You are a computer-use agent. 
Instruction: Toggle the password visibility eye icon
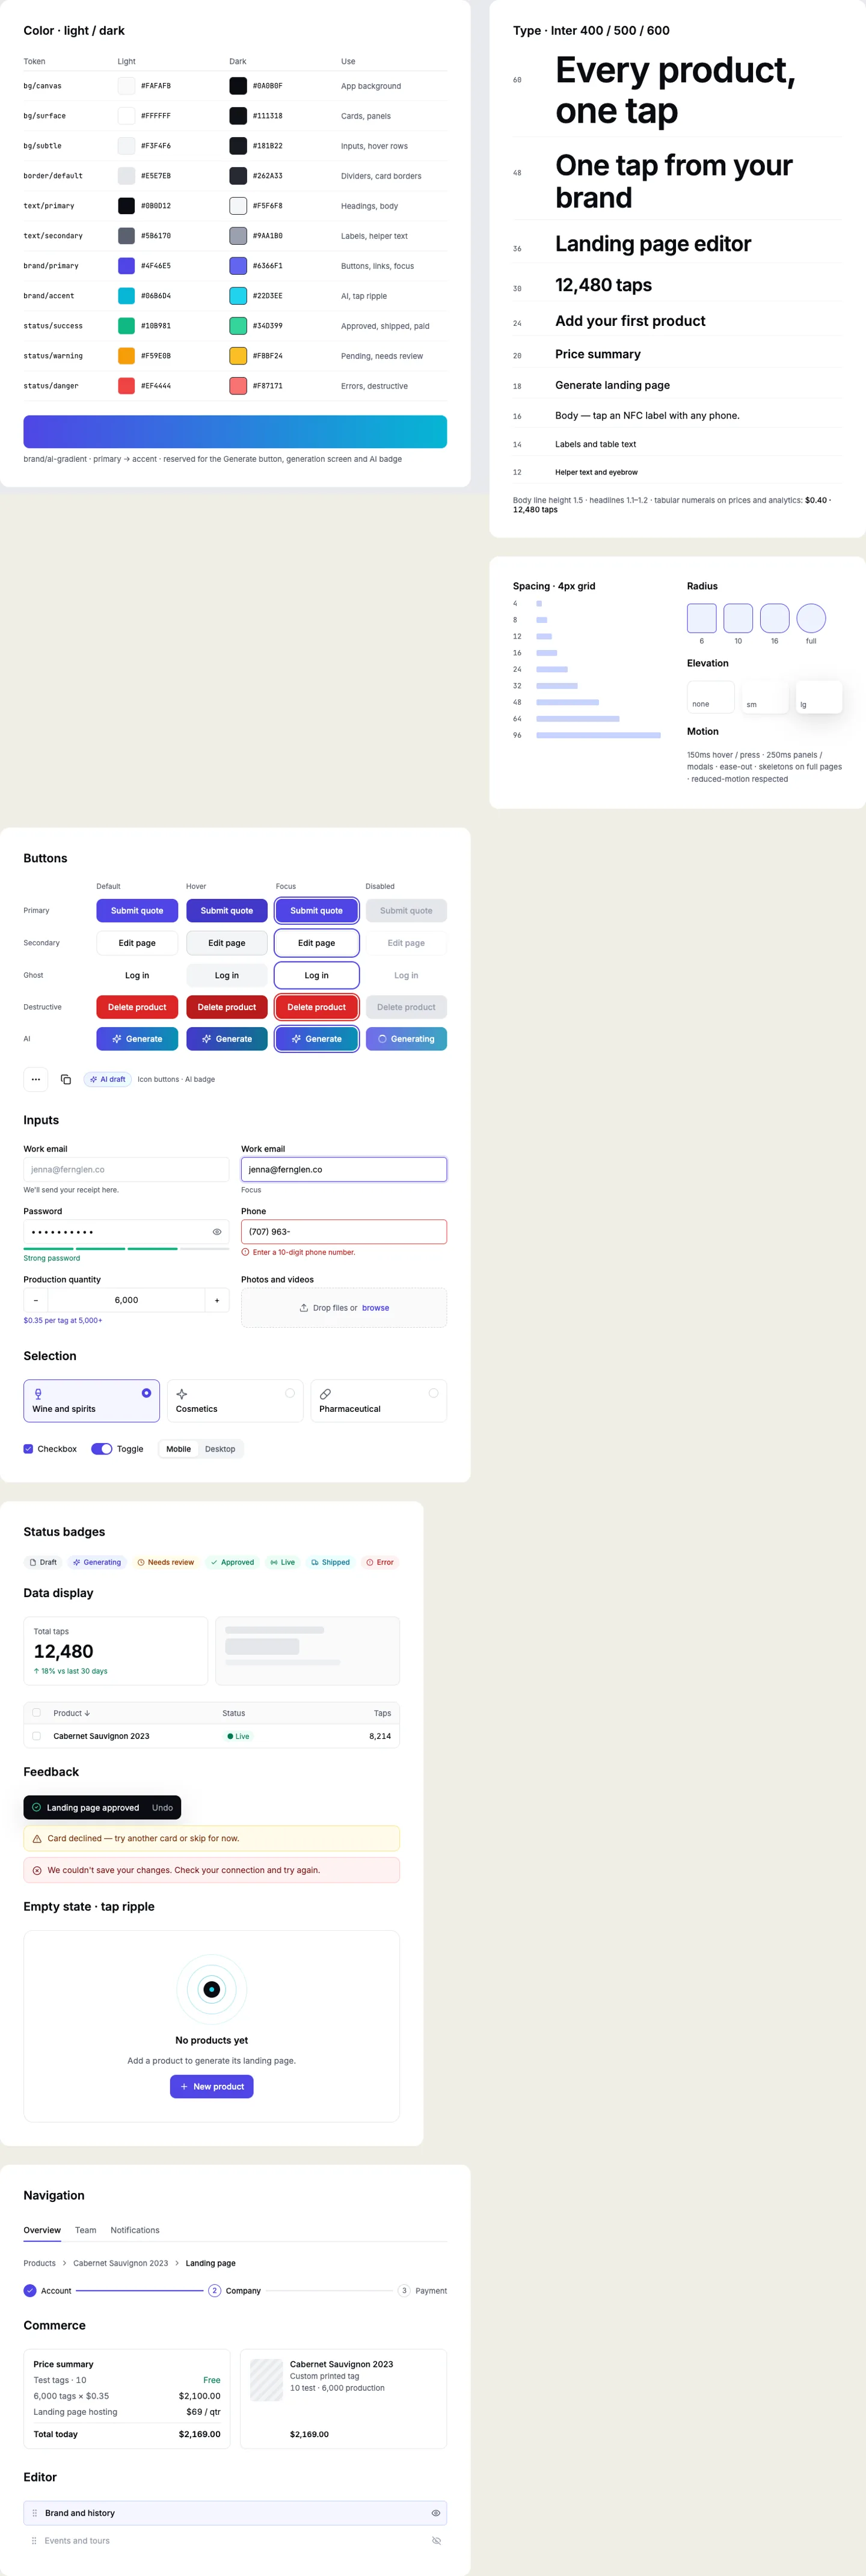click(x=217, y=1232)
